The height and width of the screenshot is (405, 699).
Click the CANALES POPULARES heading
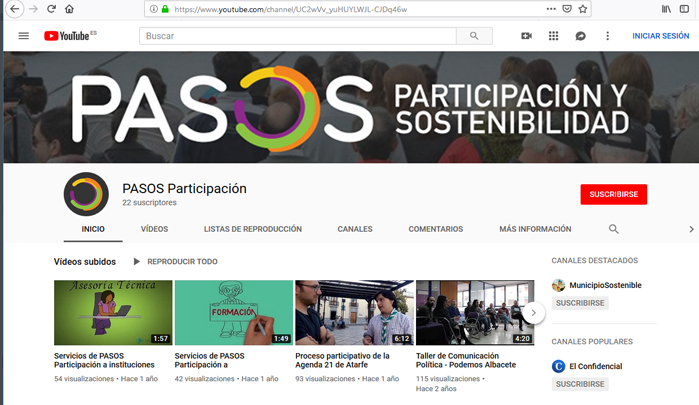coord(592,342)
